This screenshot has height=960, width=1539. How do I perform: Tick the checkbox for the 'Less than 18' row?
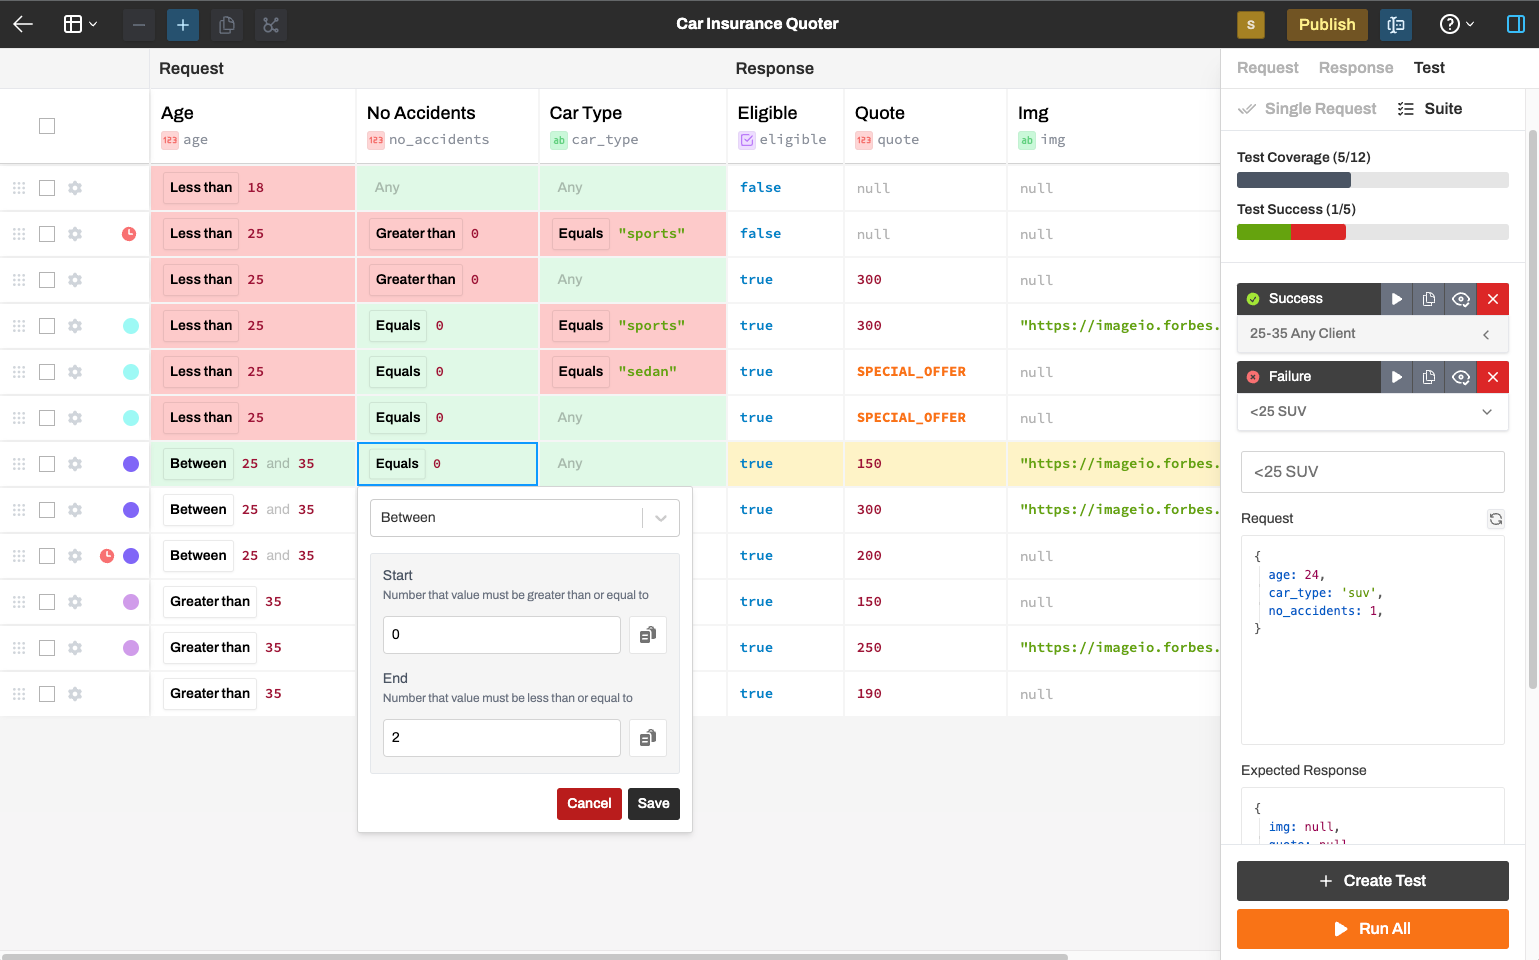tap(46, 187)
